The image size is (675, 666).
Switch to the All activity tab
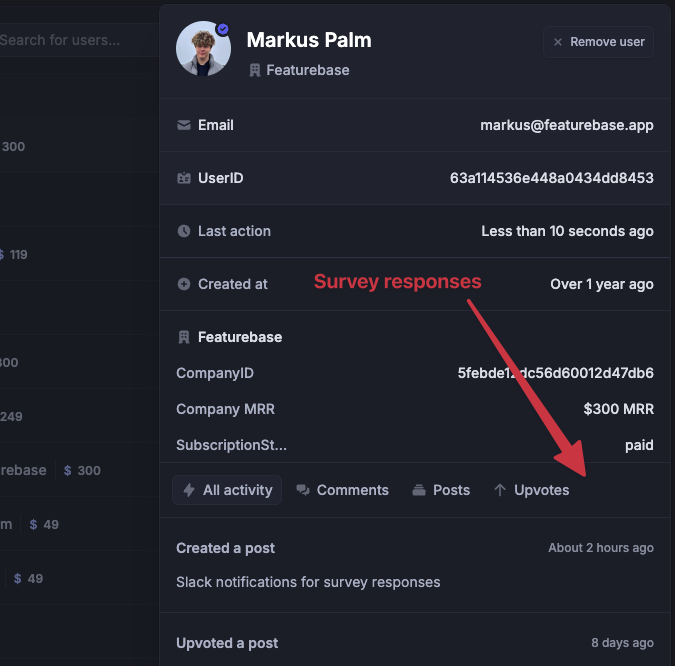coord(227,490)
